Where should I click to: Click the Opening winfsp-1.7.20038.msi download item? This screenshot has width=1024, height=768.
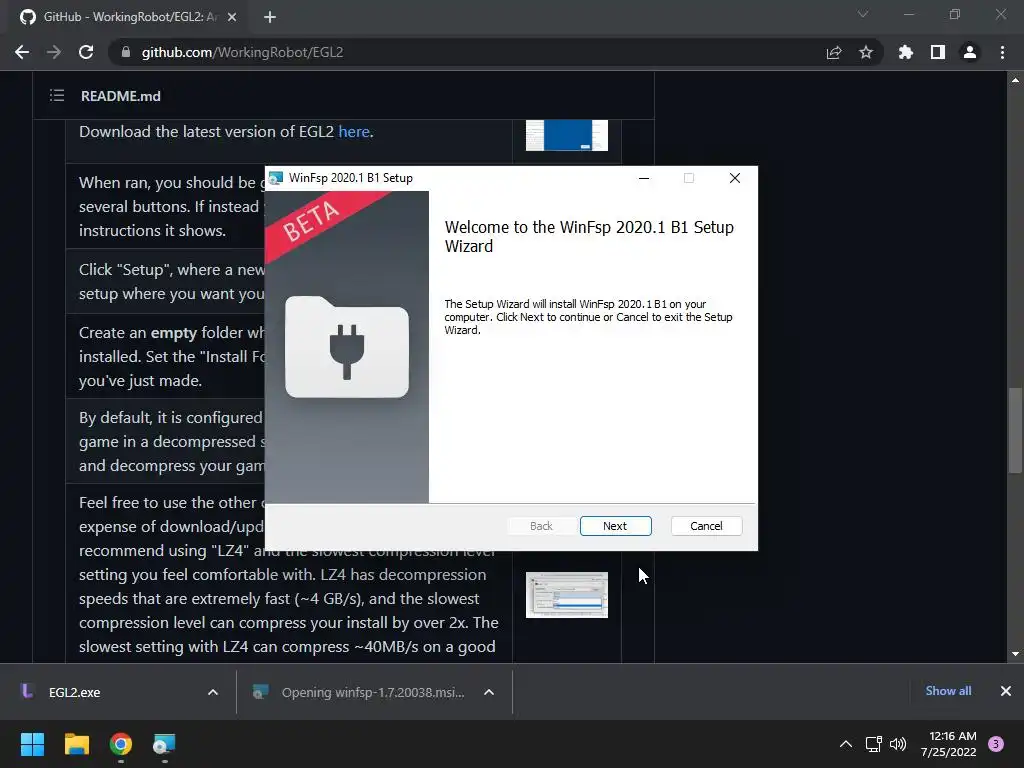tap(359, 692)
